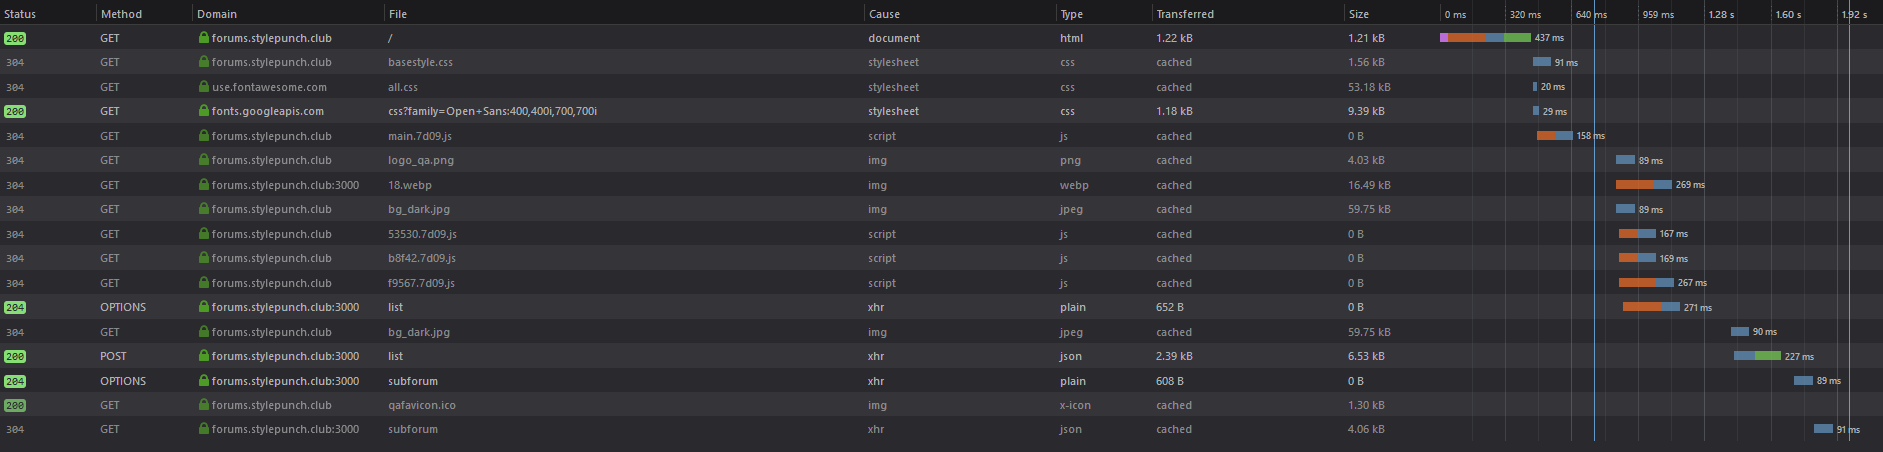Select the logo_qa.png request
The image size is (1883, 452).
pyautogui.click(x=941, y=160)
